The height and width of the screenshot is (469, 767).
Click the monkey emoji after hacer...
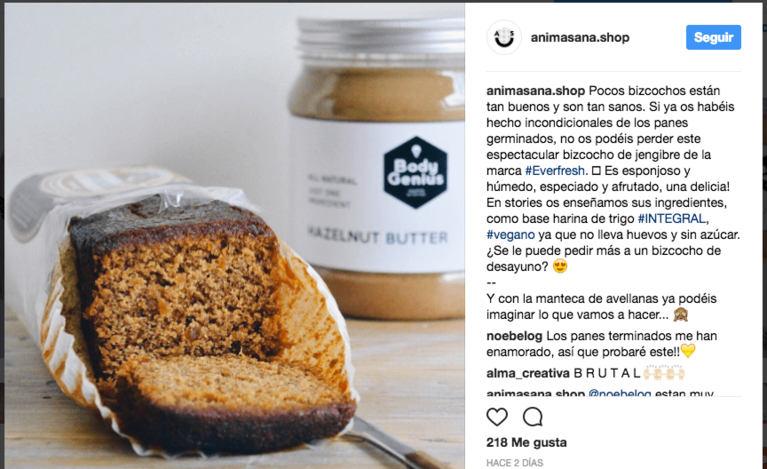pyautogui.click(x=680, y=314)
